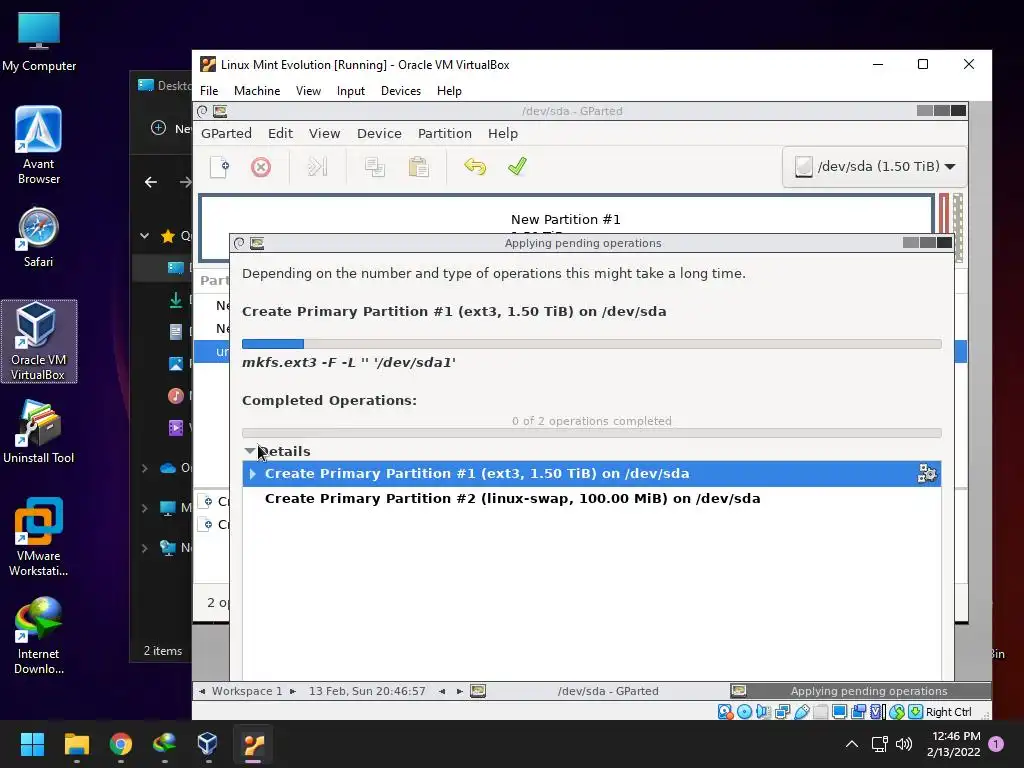Viewport: 1024px width, 768px height.
Task: Click the Copy partition toolbar icon
Action: coord(375,167)
